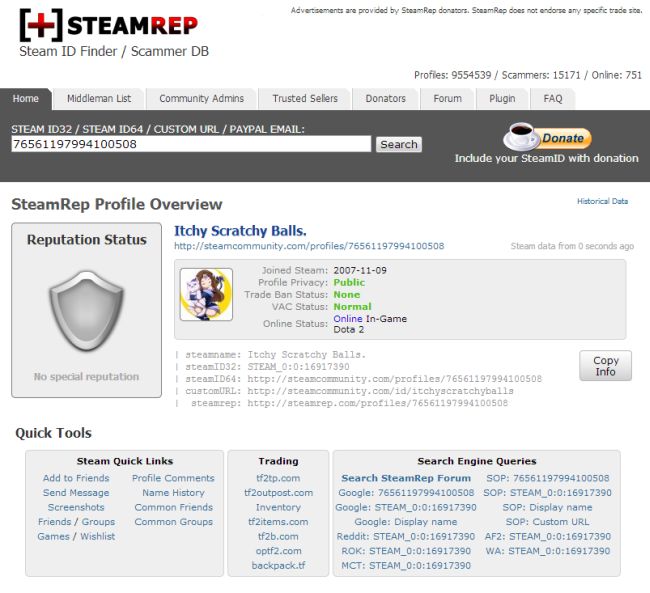This screenshot has height=593, width=650.
Task: Open the Common Friends link
Action: 173,507
